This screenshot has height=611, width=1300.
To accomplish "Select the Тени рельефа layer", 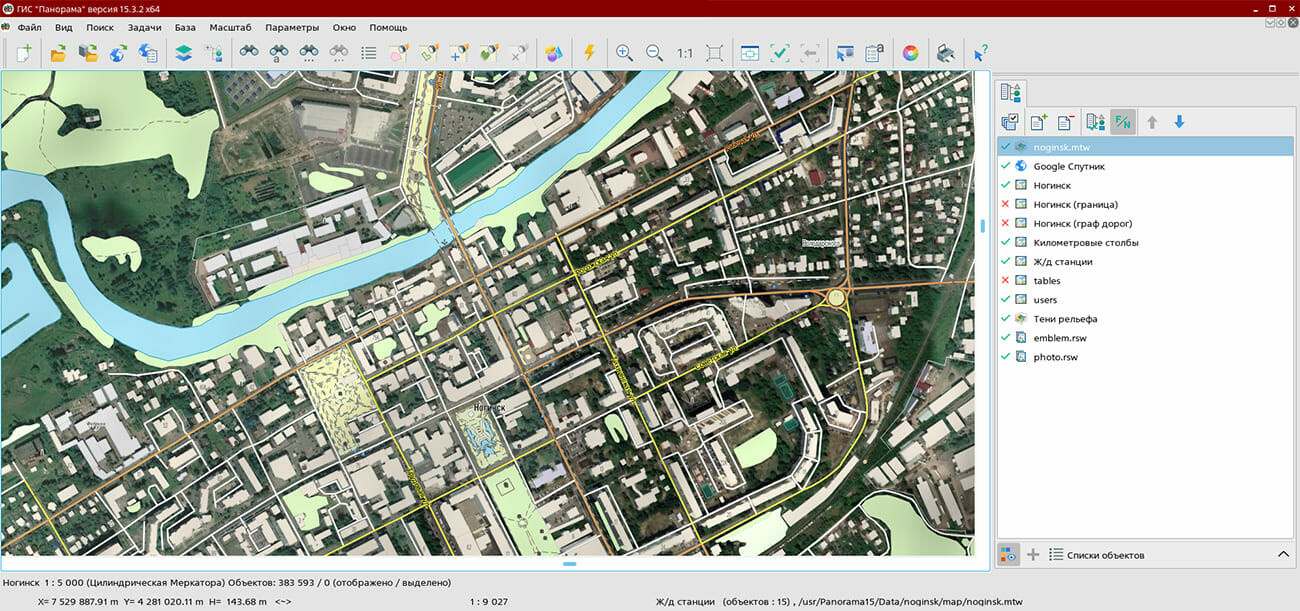I will pyautogui.click(x=1065, y=319).
